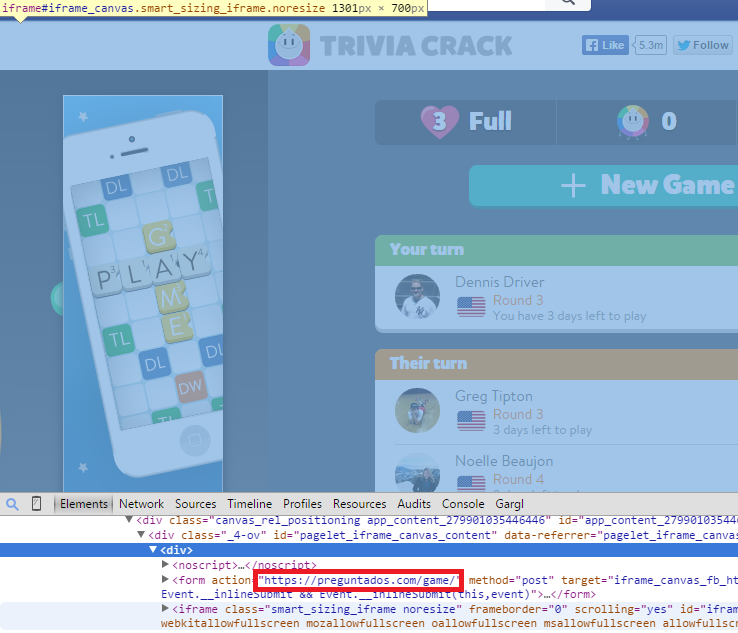Click the heart lives icon
The image size is (738, 633).
(438, 122)
